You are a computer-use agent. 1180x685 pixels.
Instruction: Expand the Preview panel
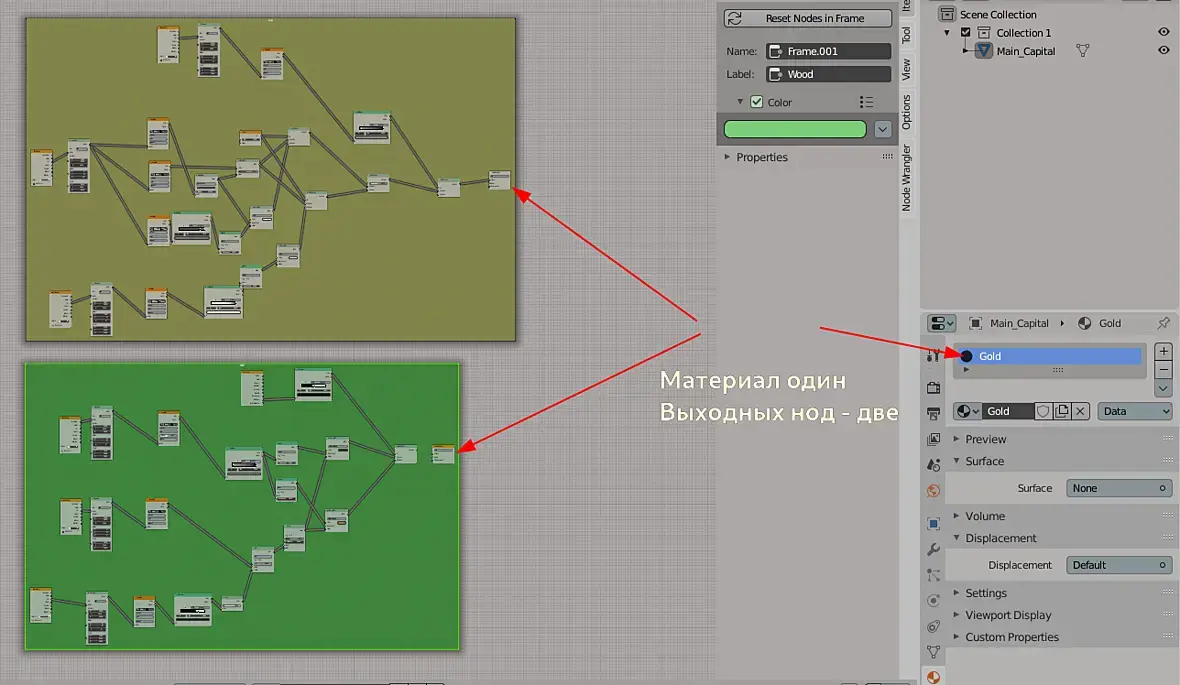(956, 439)
